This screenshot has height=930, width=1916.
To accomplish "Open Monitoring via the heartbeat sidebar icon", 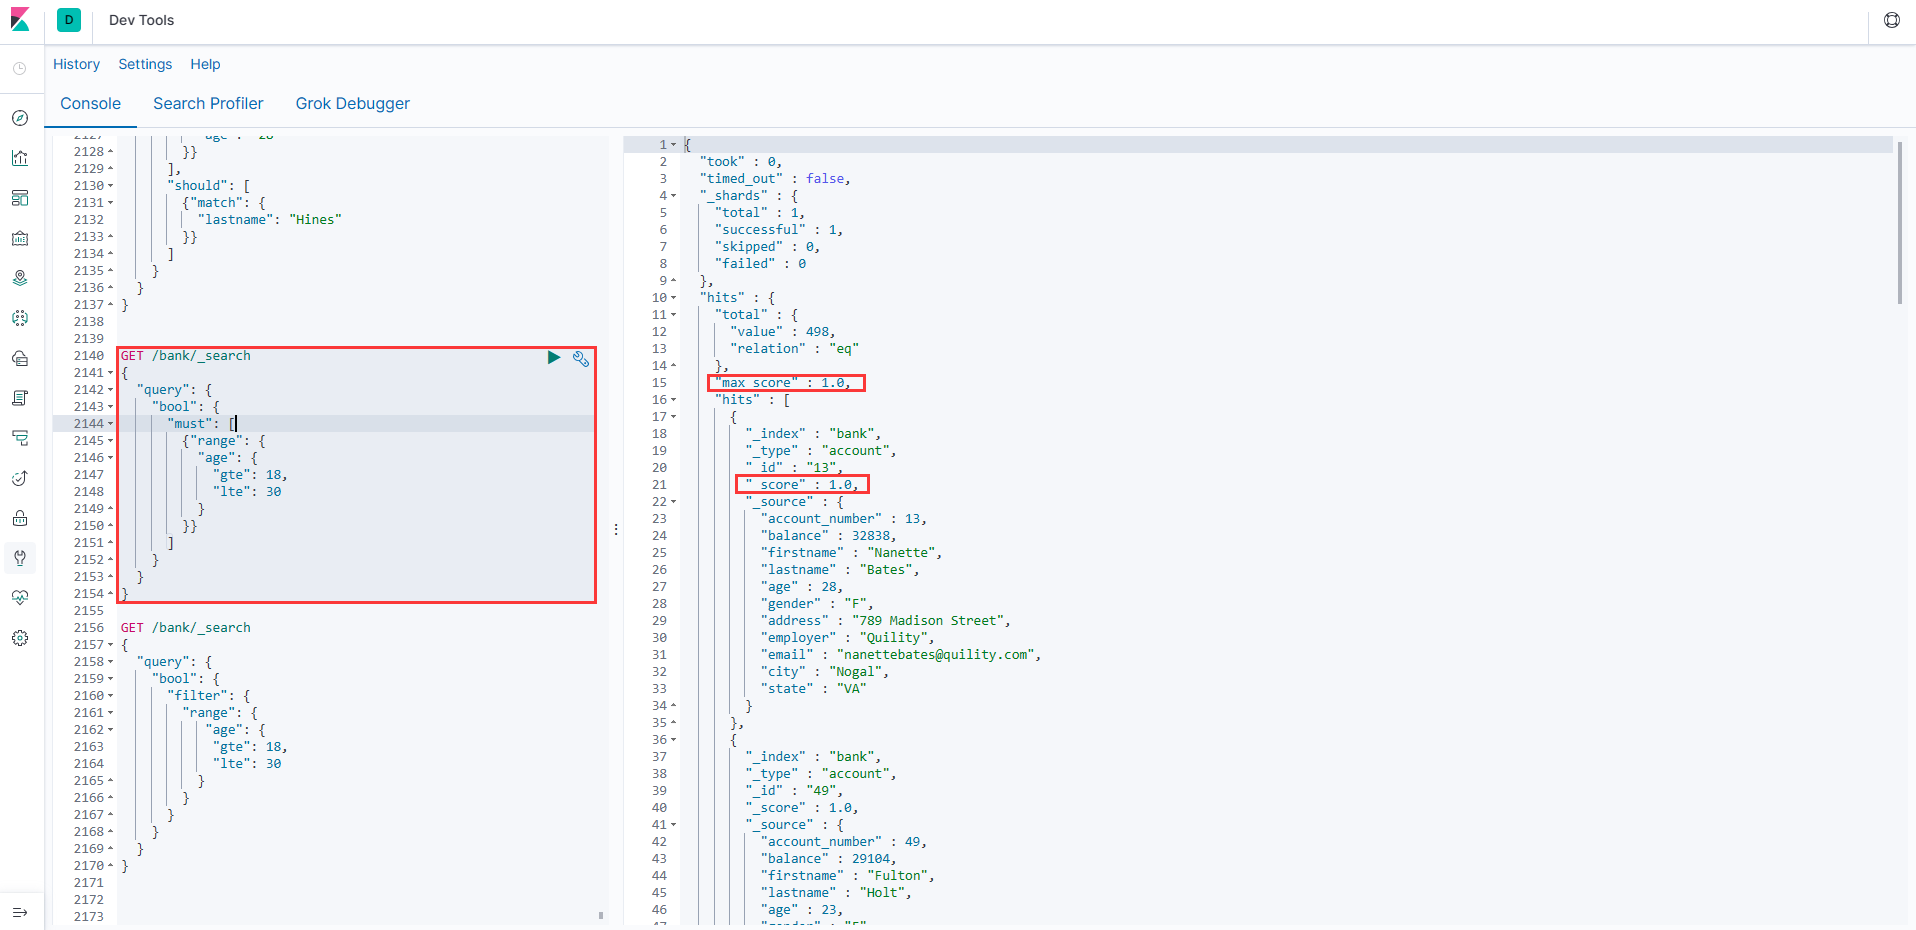I will (x=20, y=598).
